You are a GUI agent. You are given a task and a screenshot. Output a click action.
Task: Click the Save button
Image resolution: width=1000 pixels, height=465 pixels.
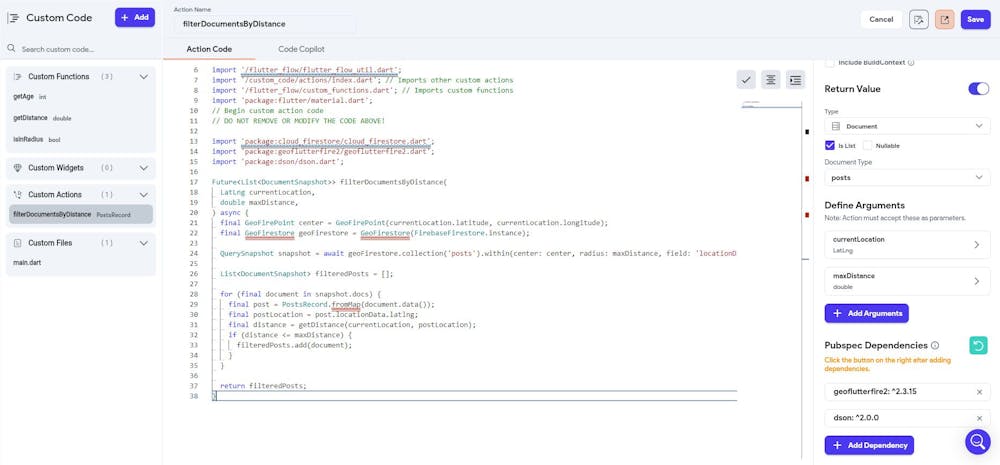coord(975,19)
